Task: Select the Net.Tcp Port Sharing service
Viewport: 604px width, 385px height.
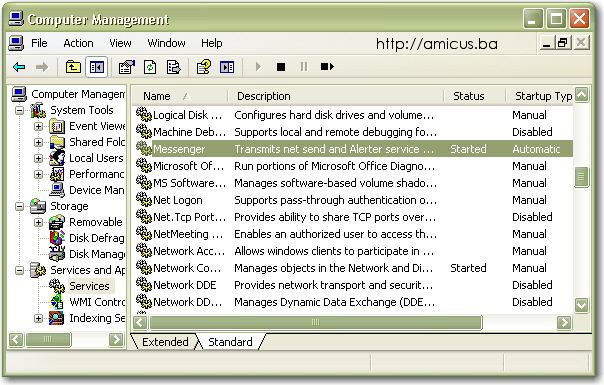Action: pyautogui.click(x=353, y=217)
